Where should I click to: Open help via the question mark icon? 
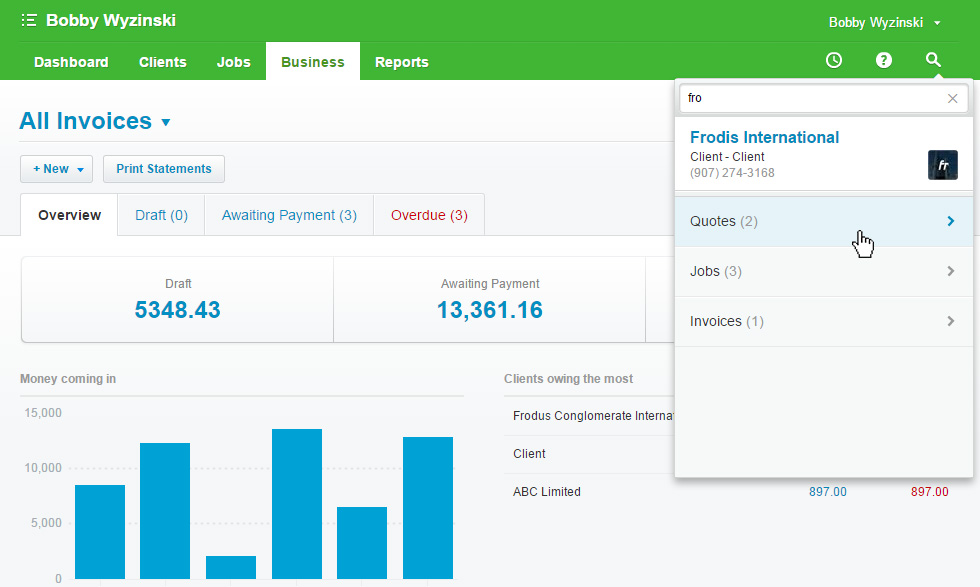pyautogui.click(x=883, y=60)
